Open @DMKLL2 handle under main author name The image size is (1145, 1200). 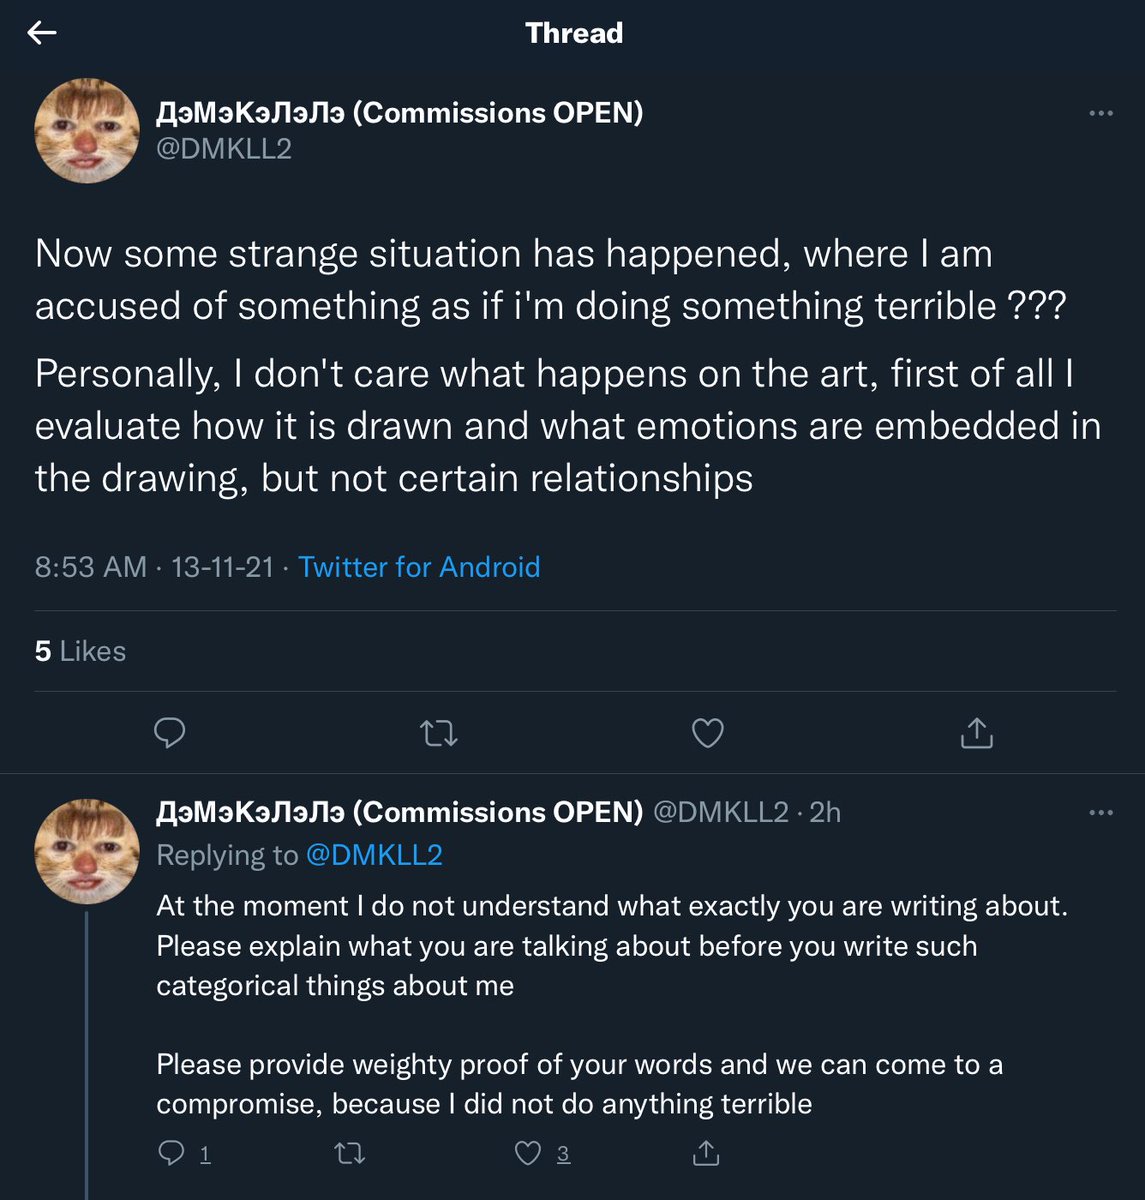click(224, 149)
